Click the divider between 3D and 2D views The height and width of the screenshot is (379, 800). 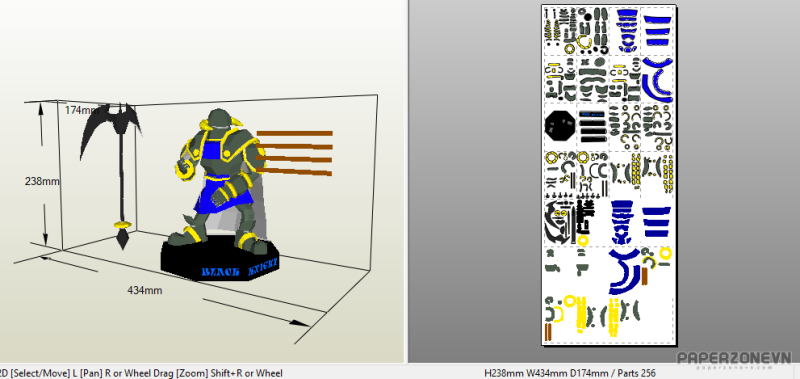point(407,181)
